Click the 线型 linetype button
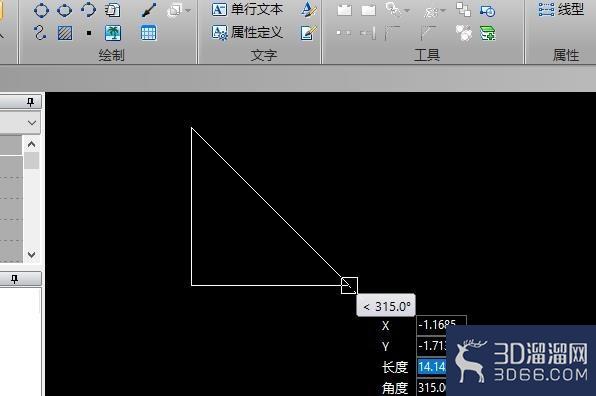The width and height of the screenshot is (596, 396). coord(561,10)
